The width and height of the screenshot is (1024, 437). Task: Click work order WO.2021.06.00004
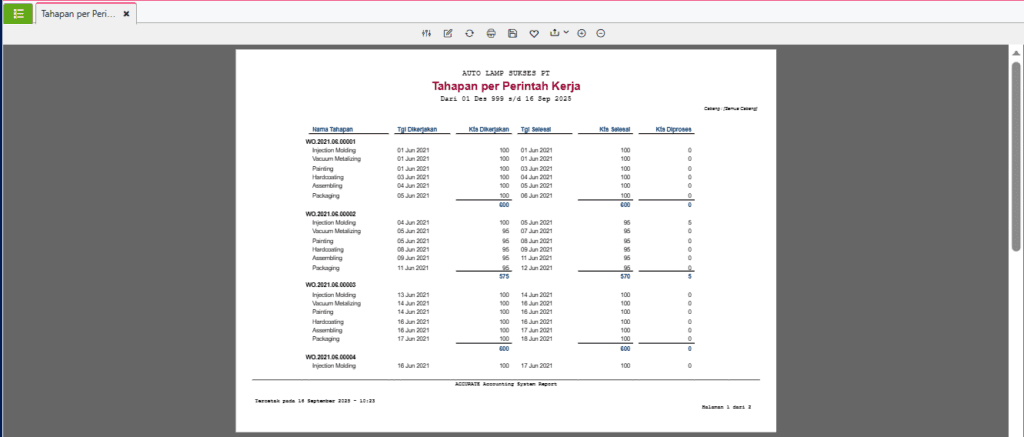click(x=330, y=357)
